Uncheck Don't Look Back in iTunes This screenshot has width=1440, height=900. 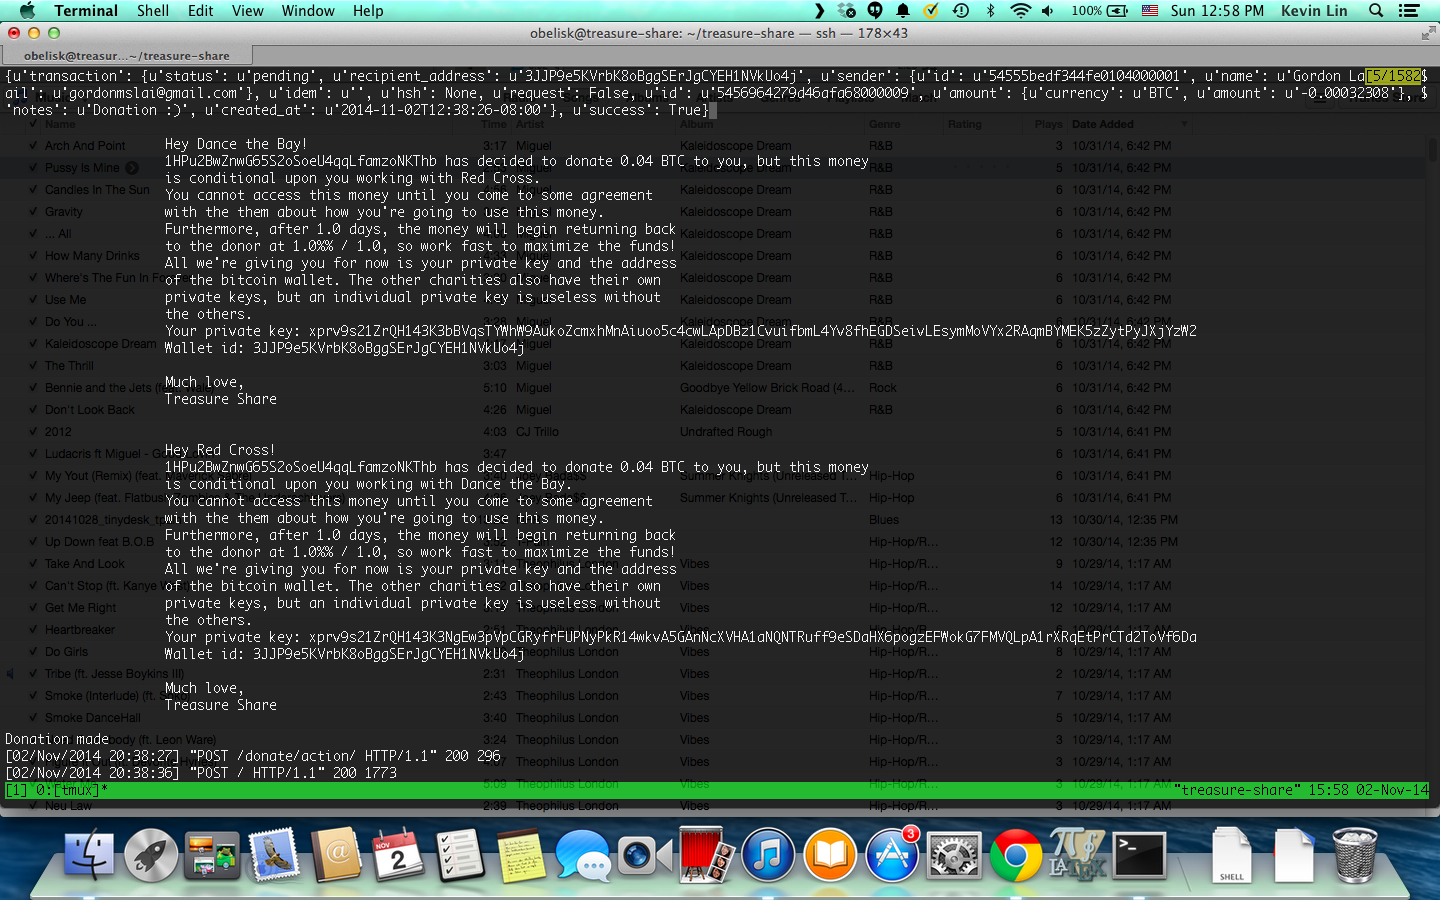[32, 410]
